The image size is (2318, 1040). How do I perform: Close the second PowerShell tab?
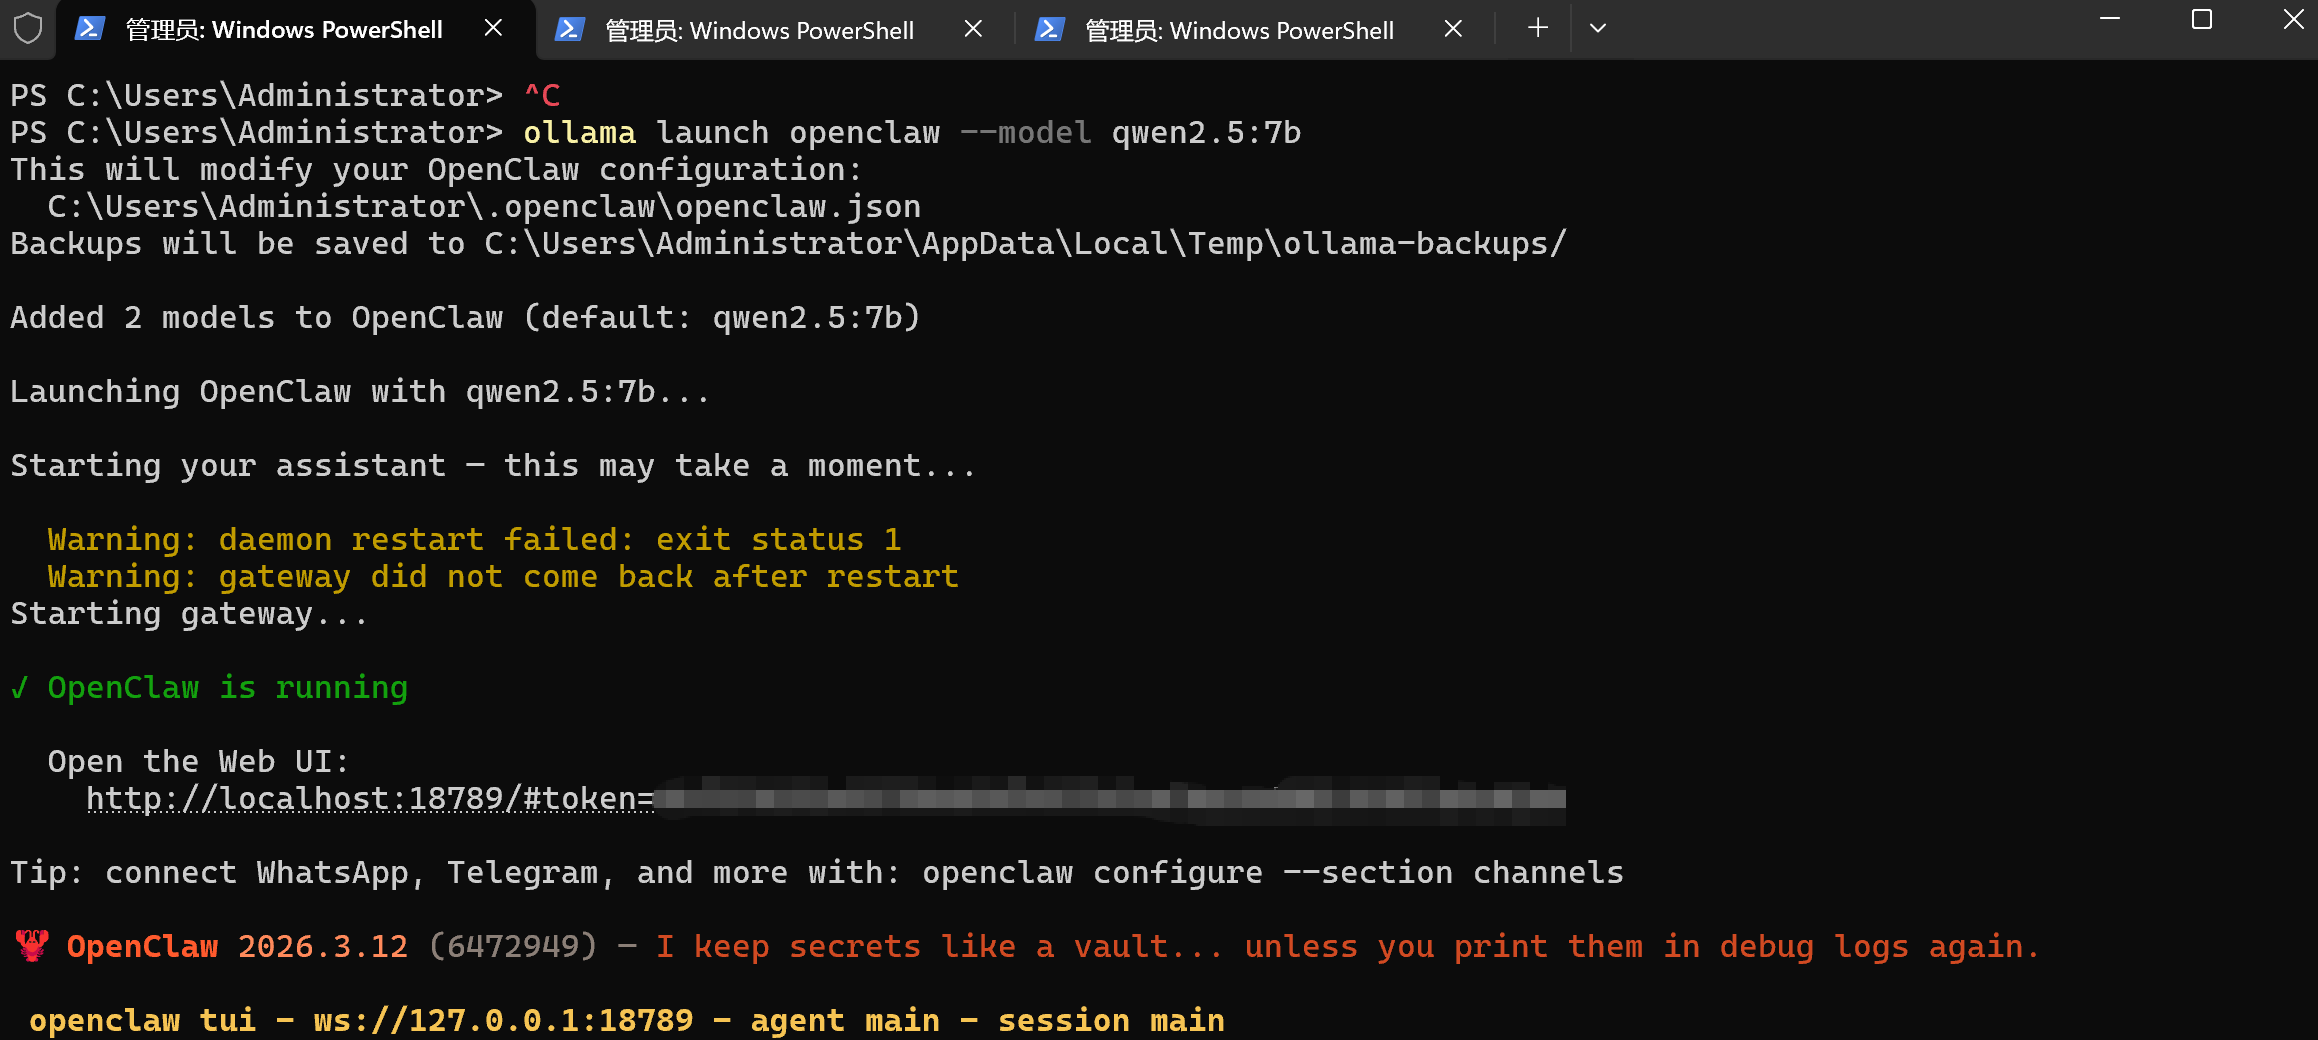tap(973, 30)
